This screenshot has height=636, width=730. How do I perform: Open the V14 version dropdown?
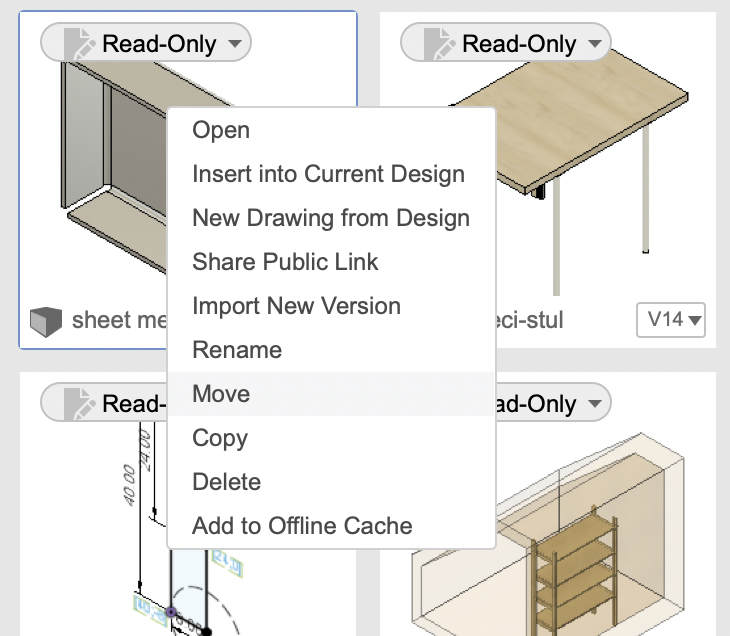point(670,320)
